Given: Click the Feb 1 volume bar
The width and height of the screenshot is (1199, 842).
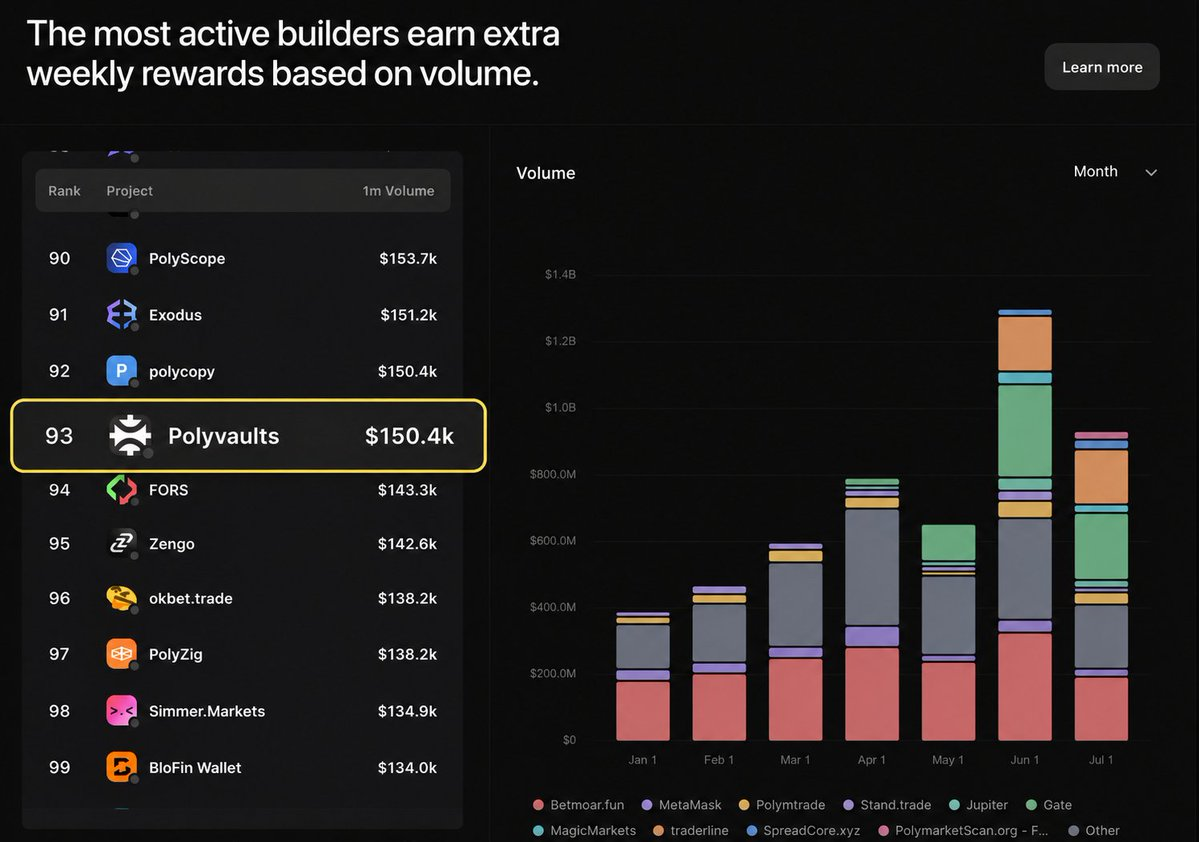Looking at the screenshot, I should click(719, 663).
